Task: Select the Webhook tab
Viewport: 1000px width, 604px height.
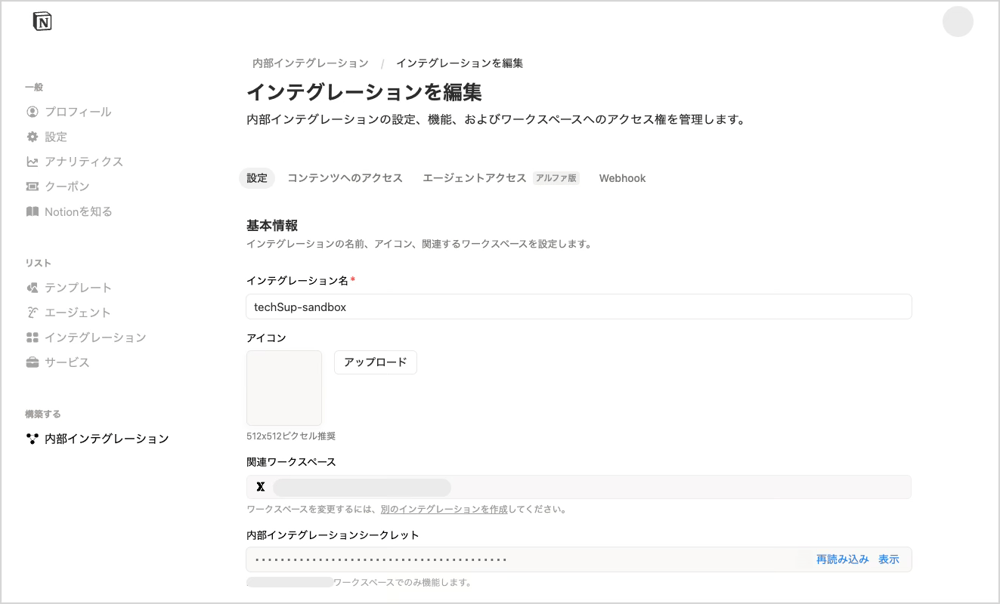Action: pyautogui.click(x=622, y=178)
